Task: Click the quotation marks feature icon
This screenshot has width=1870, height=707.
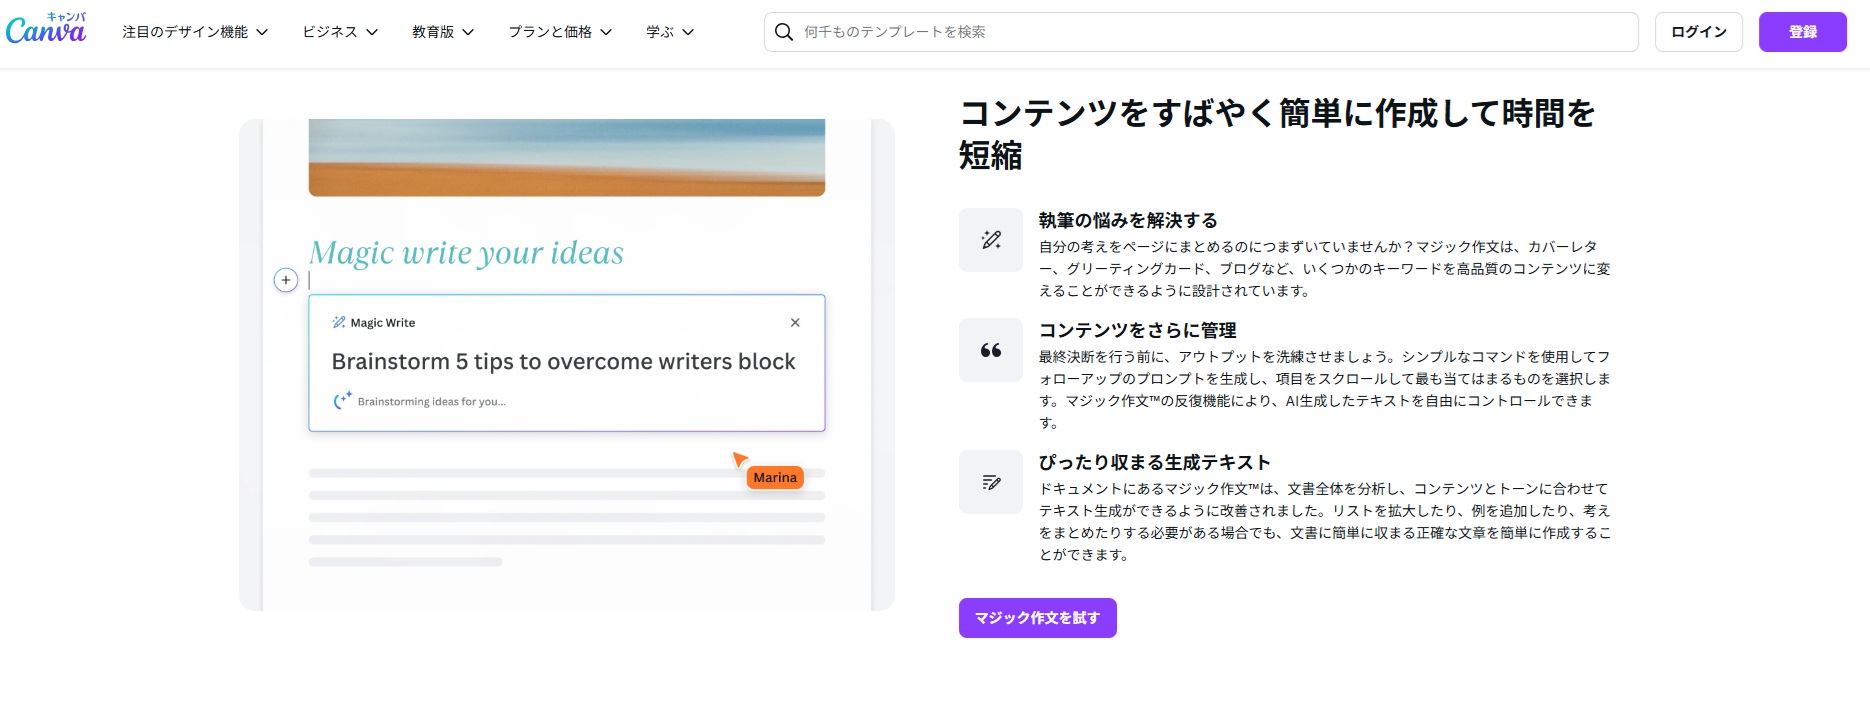Action: [x=991, y=350]
